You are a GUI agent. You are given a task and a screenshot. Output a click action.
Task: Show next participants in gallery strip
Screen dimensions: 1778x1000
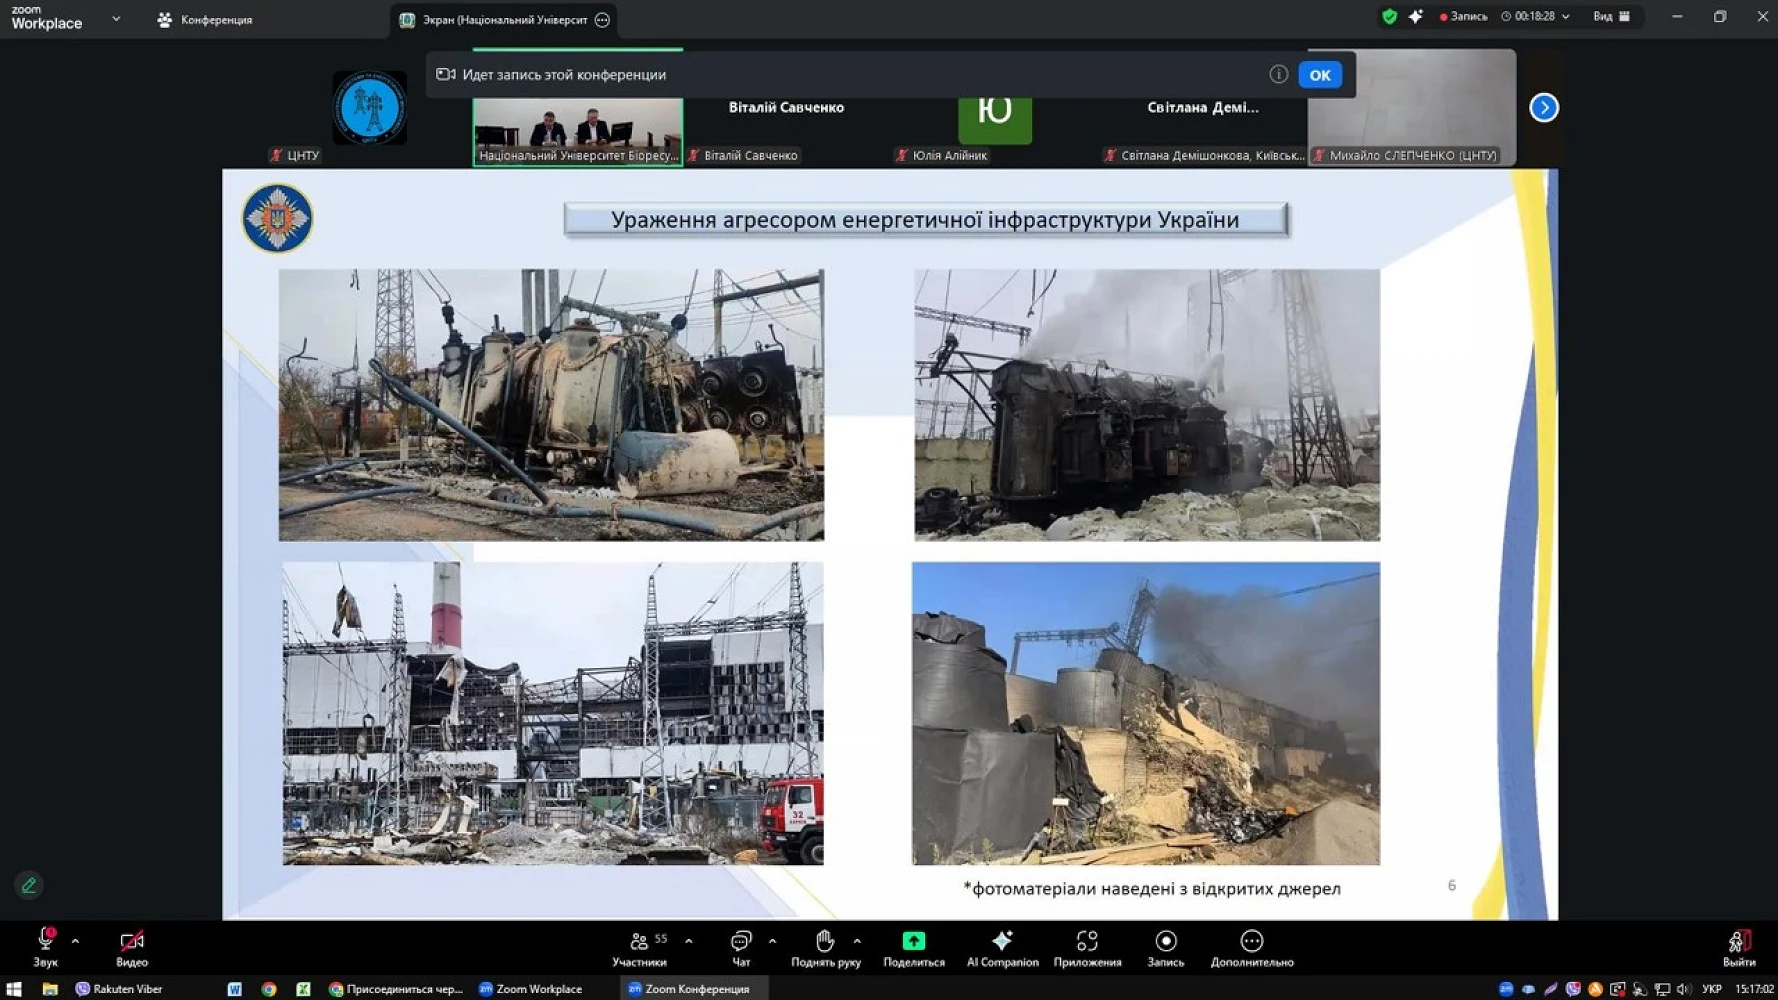[x=1543, y=107]
